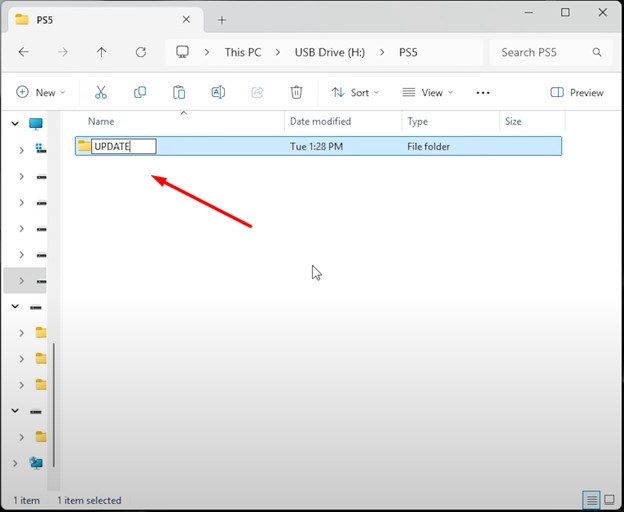Collapse the sidebar node with blue monitor
Screen dimensions: 624x512
(x=15, y=124)
